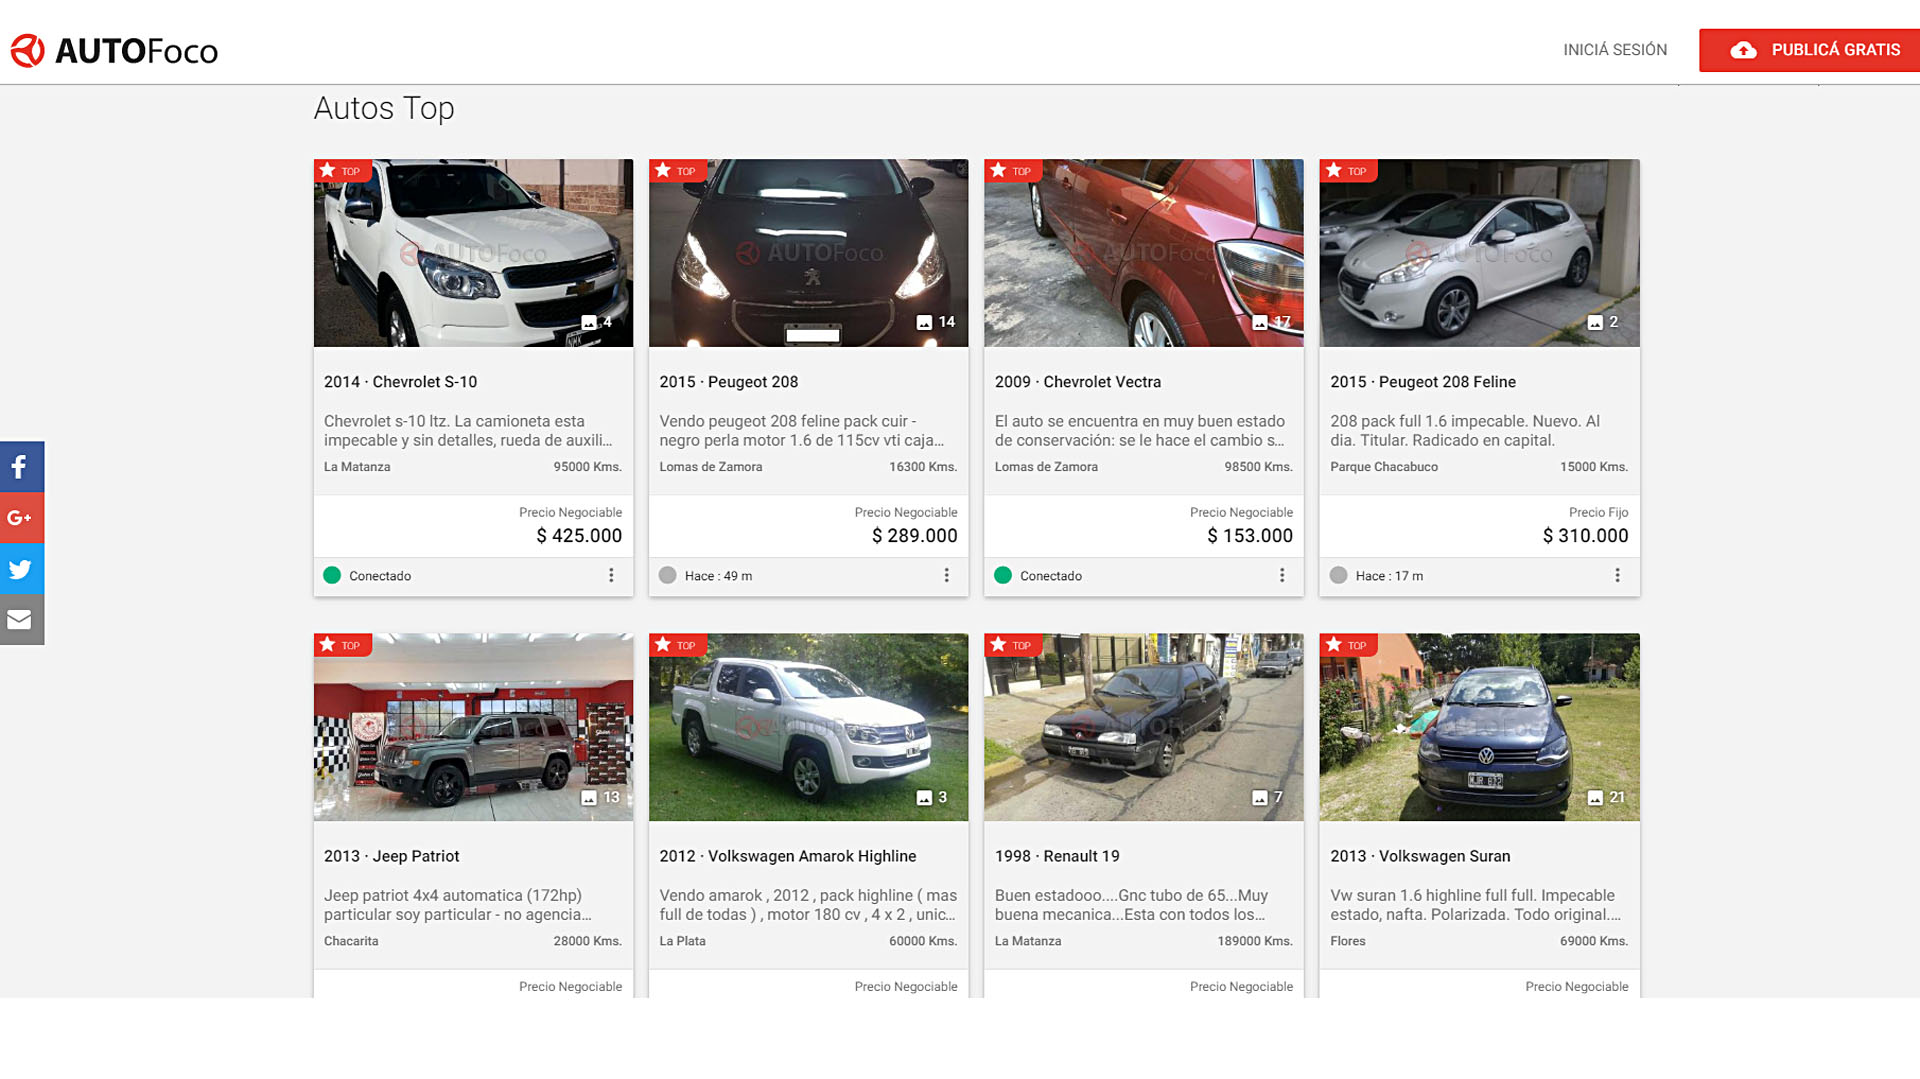
Task: Open the white Peugeot 208 Feline photo
Action: pyautogui.click(x=1479, y=253)
